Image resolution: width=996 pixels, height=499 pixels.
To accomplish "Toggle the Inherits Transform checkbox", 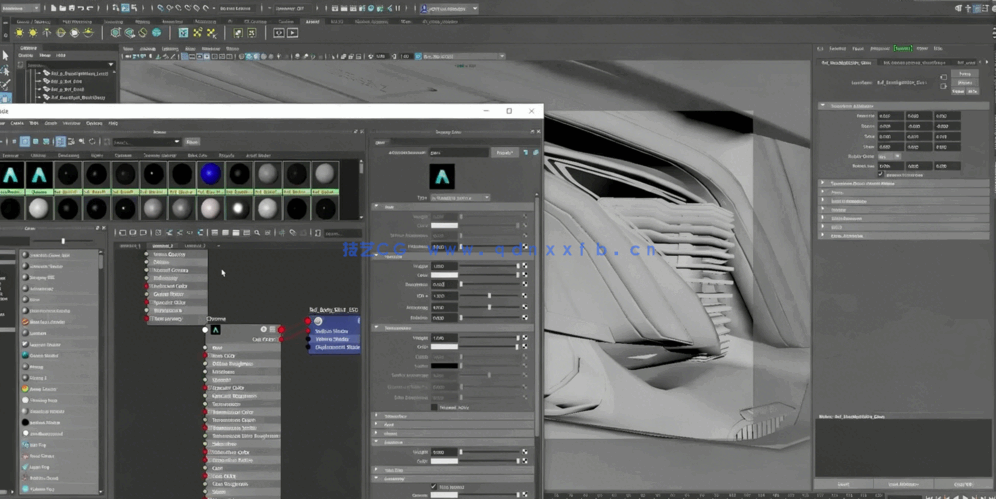I will 880,174.
